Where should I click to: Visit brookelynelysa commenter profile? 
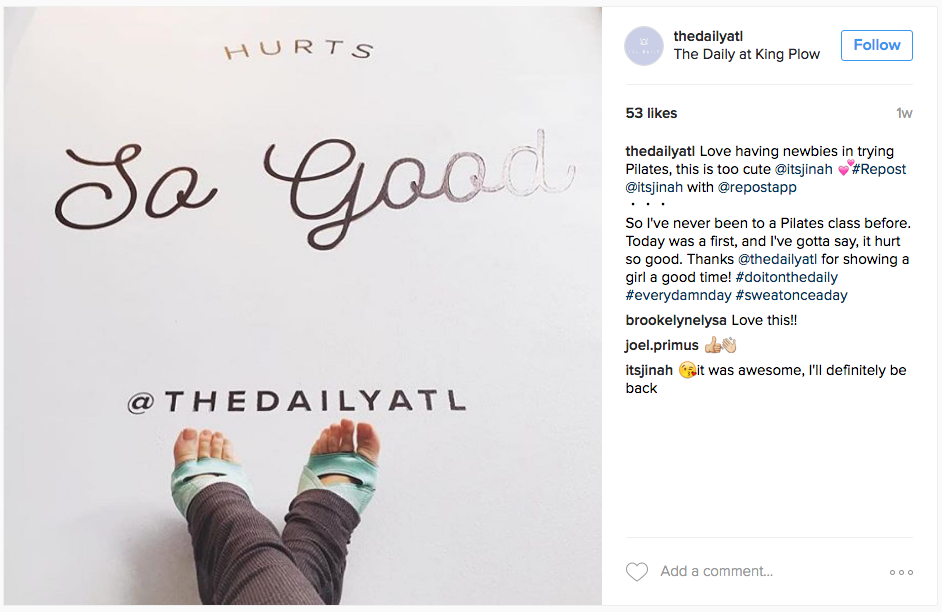click(676, 321)
